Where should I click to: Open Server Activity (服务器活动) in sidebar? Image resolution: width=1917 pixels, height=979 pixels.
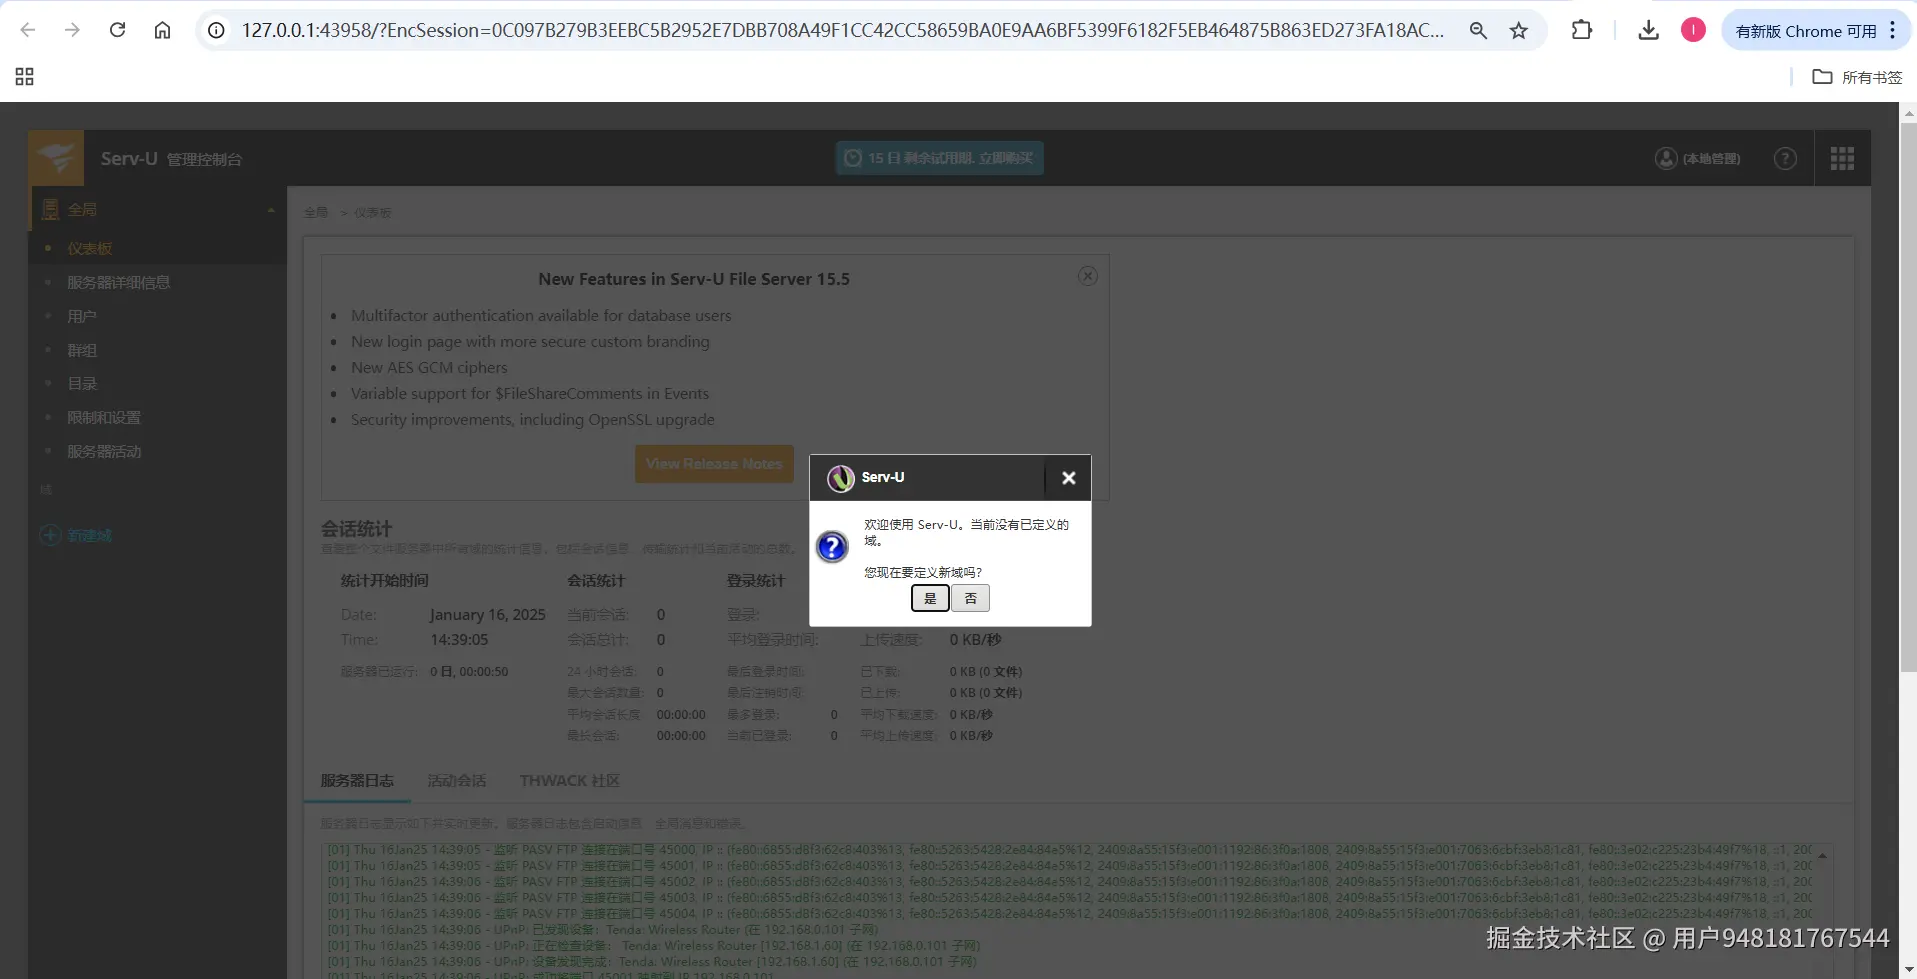click(104, 451)
